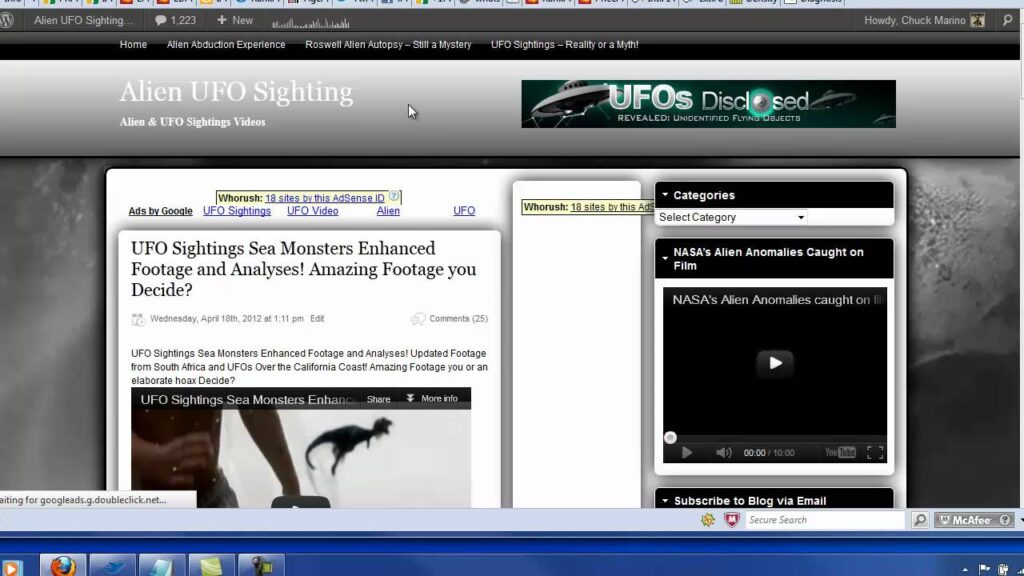Click the McAfee shield icon
This screenshot has width=1024, height=576.
click(x=731, y=520)
